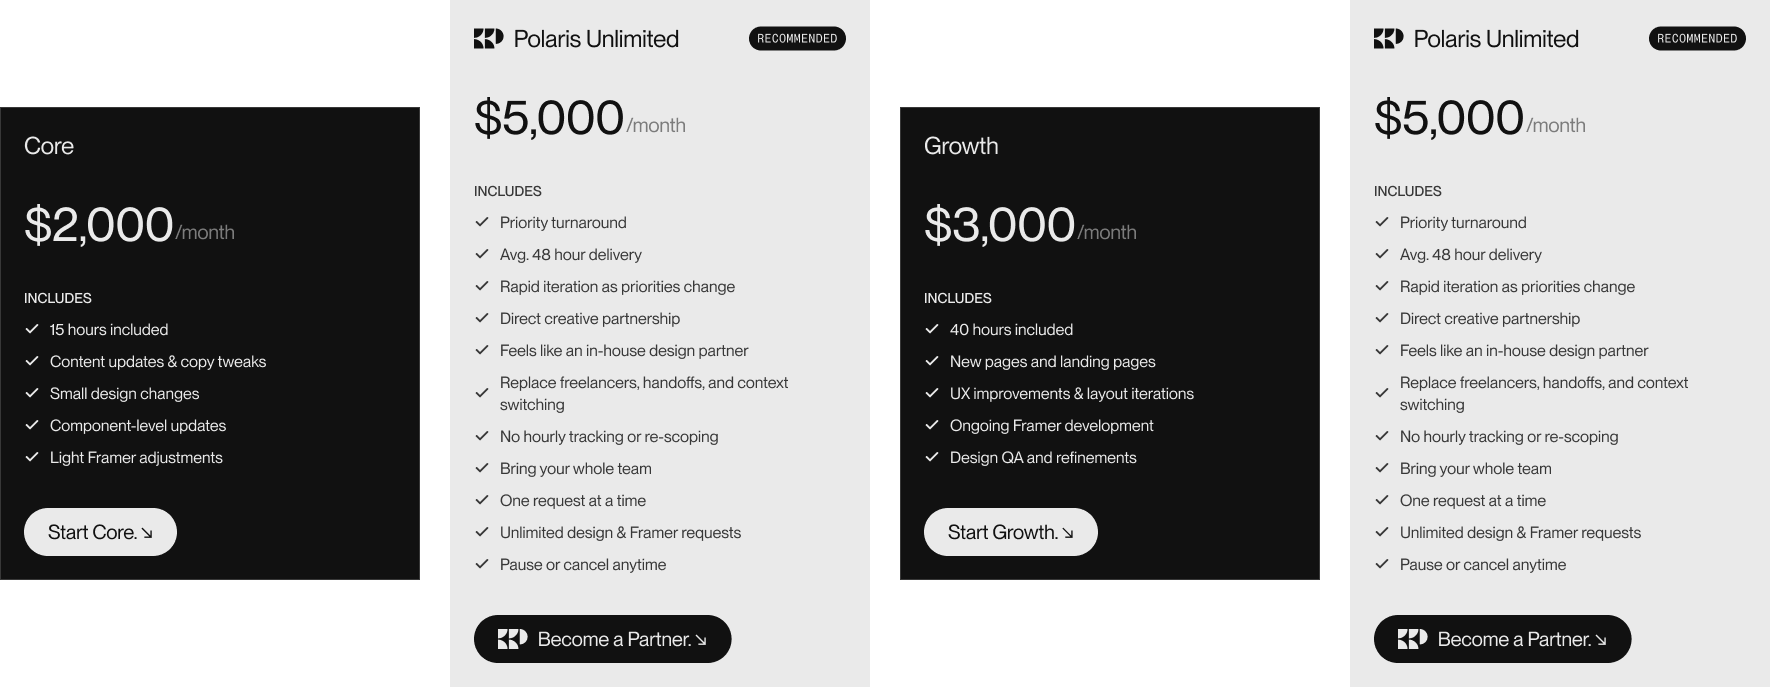
Task: Click the checkmark beside "15 hours included"
Action: (32, 329)
